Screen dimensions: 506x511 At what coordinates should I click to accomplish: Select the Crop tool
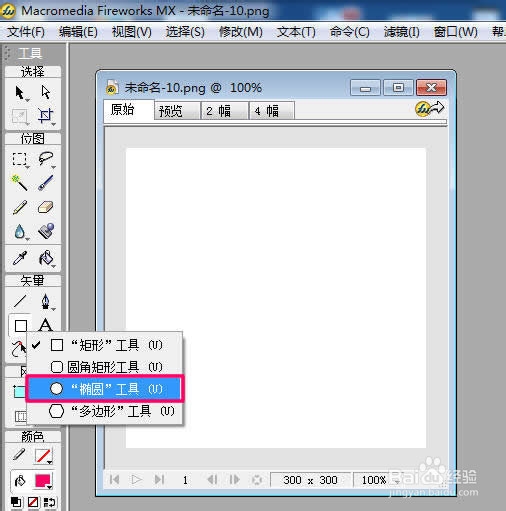pos(46,116)
